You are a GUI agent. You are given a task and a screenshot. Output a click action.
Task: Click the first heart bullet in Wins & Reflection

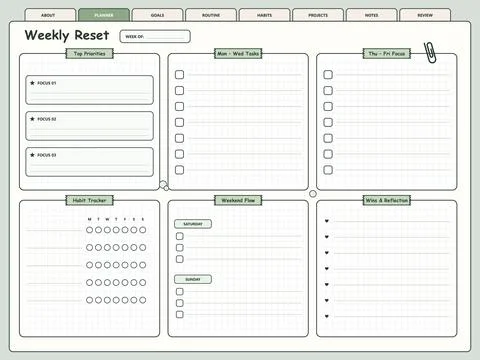click(x=327, y=221)
